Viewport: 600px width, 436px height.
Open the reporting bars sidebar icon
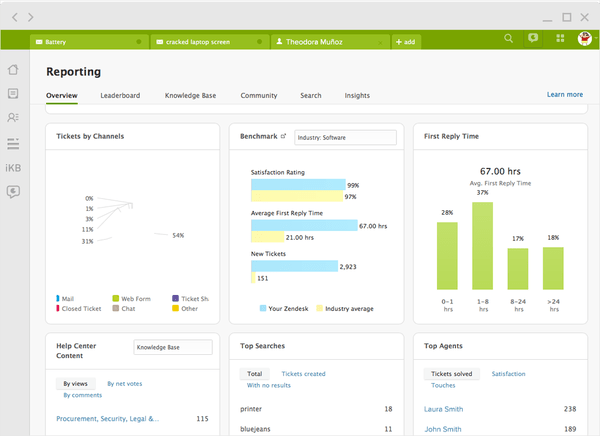(x=13, y=144)
